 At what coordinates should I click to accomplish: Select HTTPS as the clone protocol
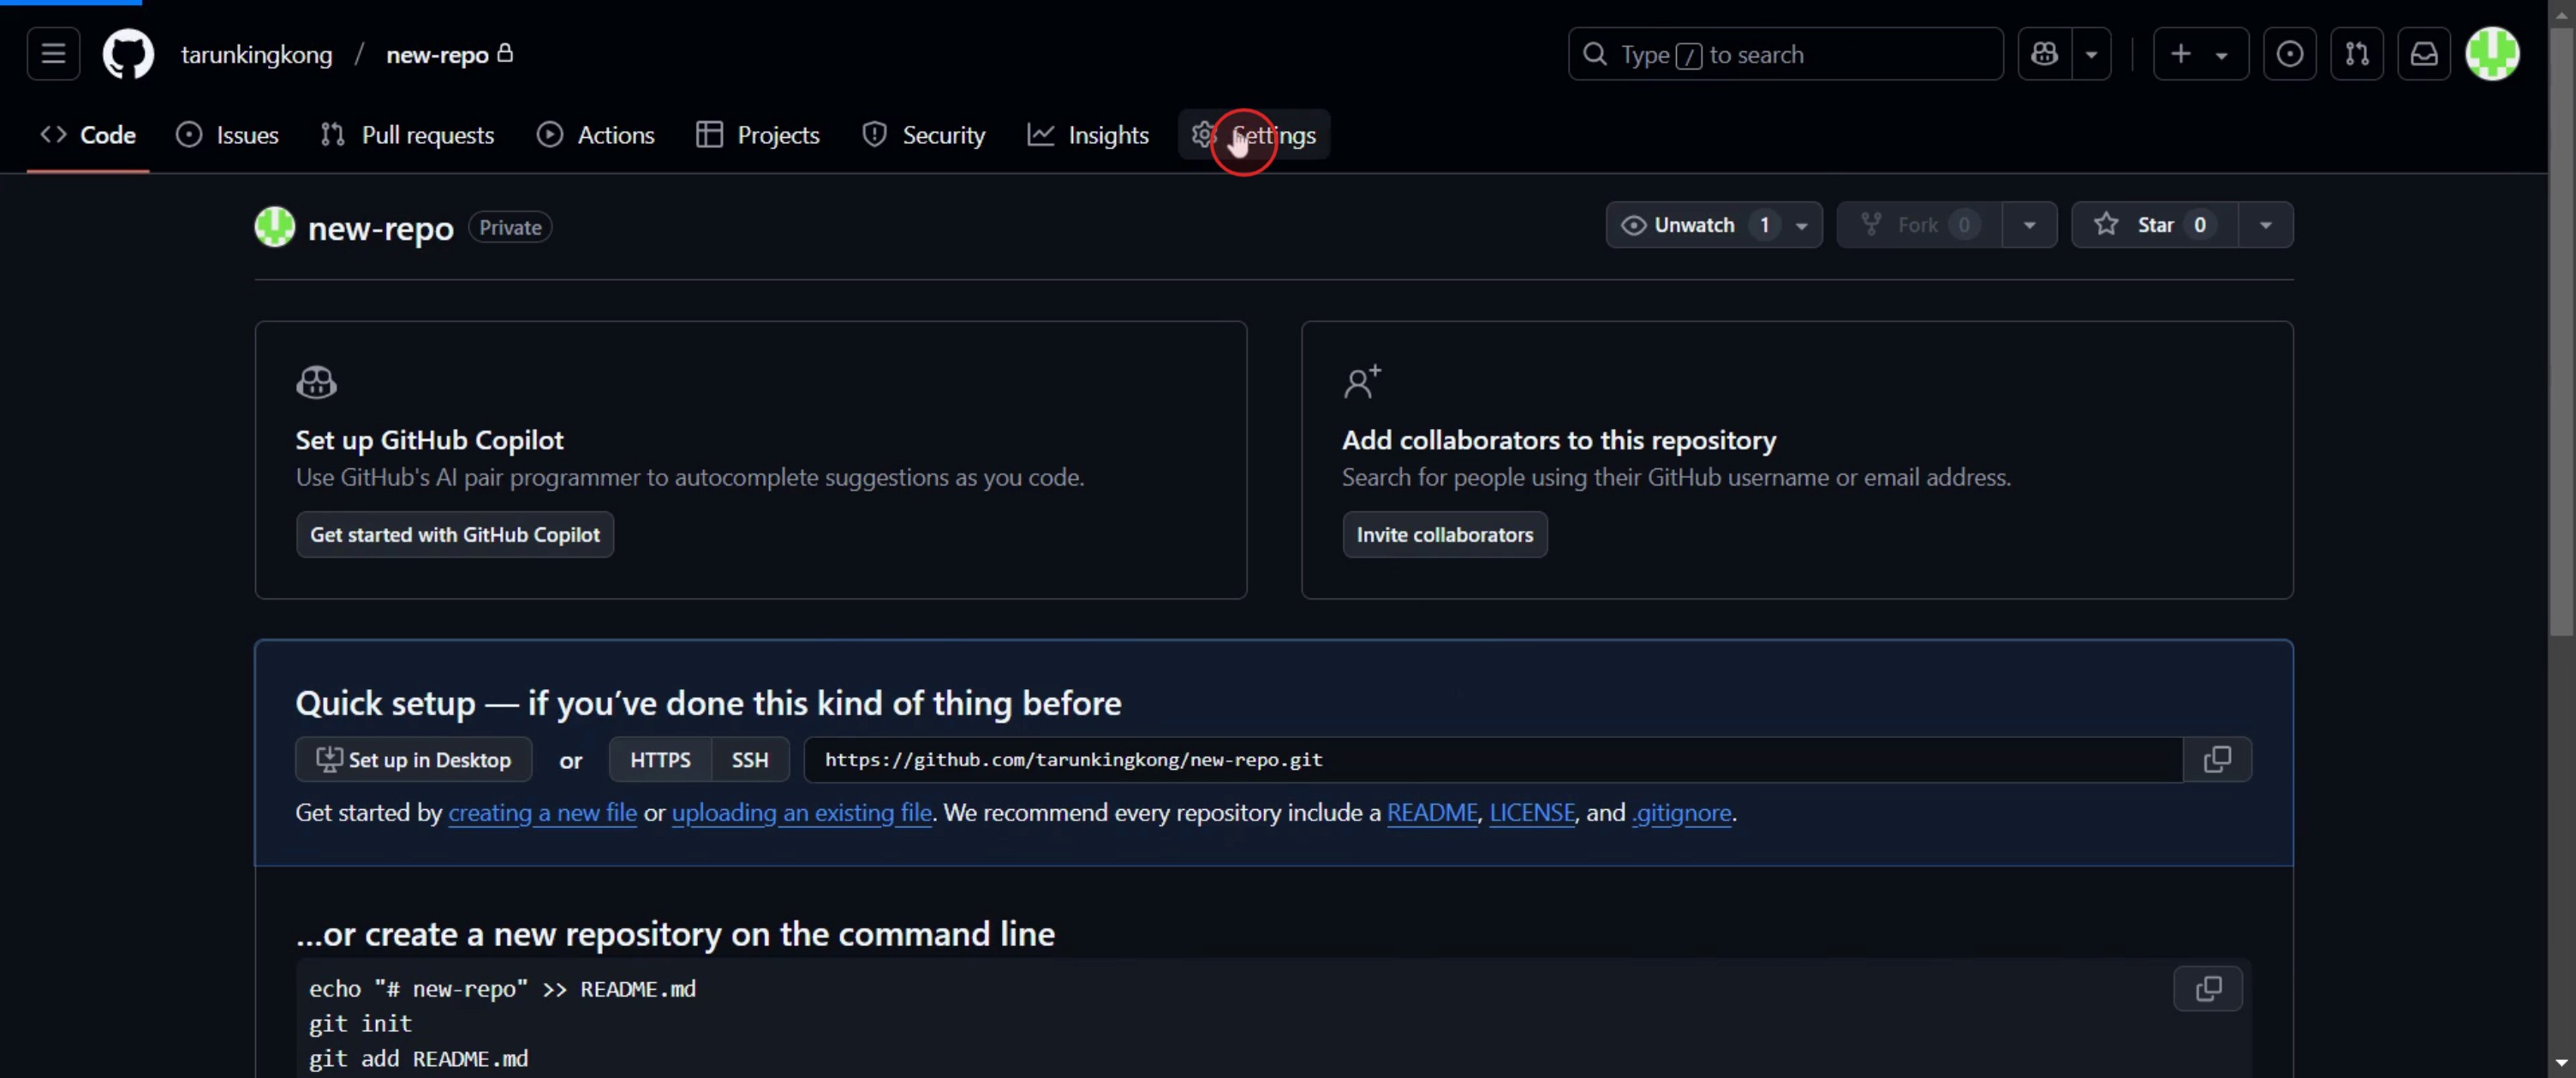click(660, 760)
